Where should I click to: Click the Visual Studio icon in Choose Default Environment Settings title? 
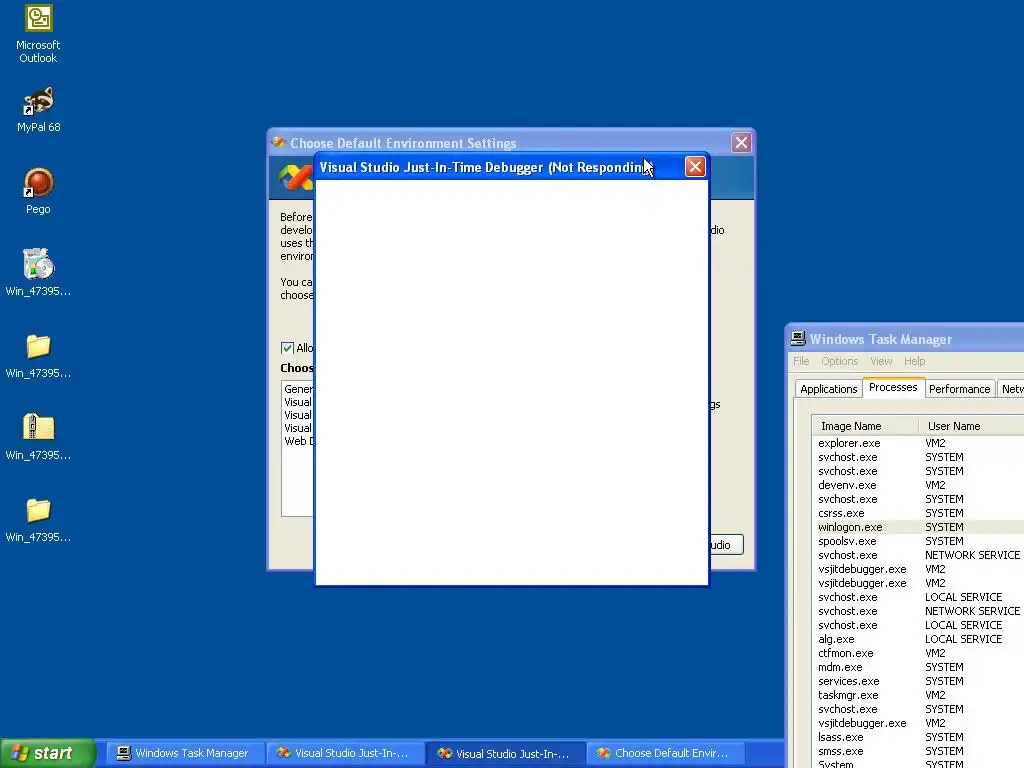coord(280,142)
